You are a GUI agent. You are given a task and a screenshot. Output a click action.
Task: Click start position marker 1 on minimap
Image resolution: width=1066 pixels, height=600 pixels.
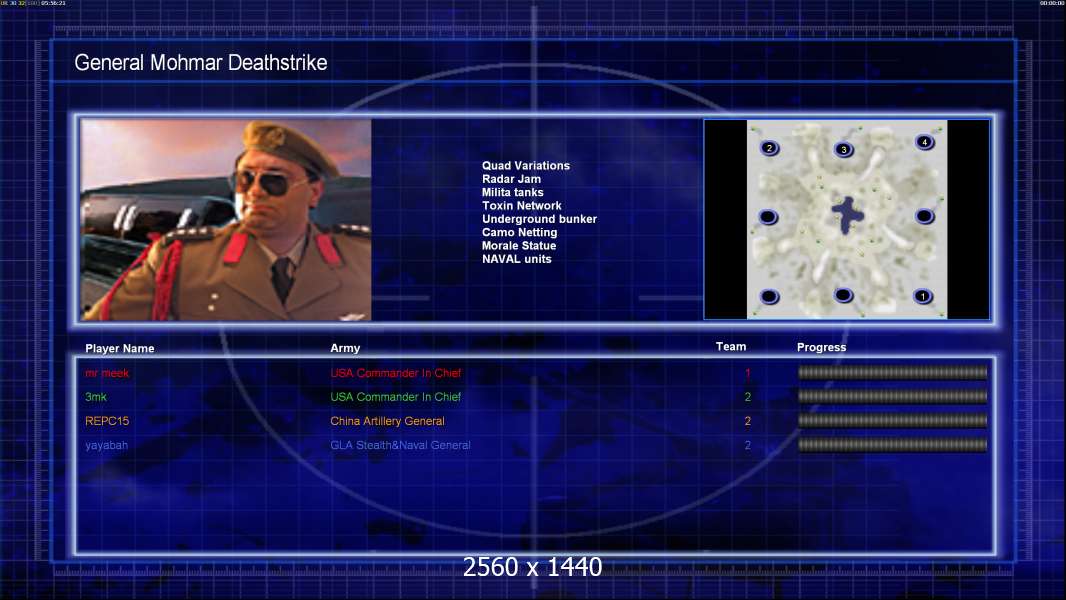pos(923,296)
